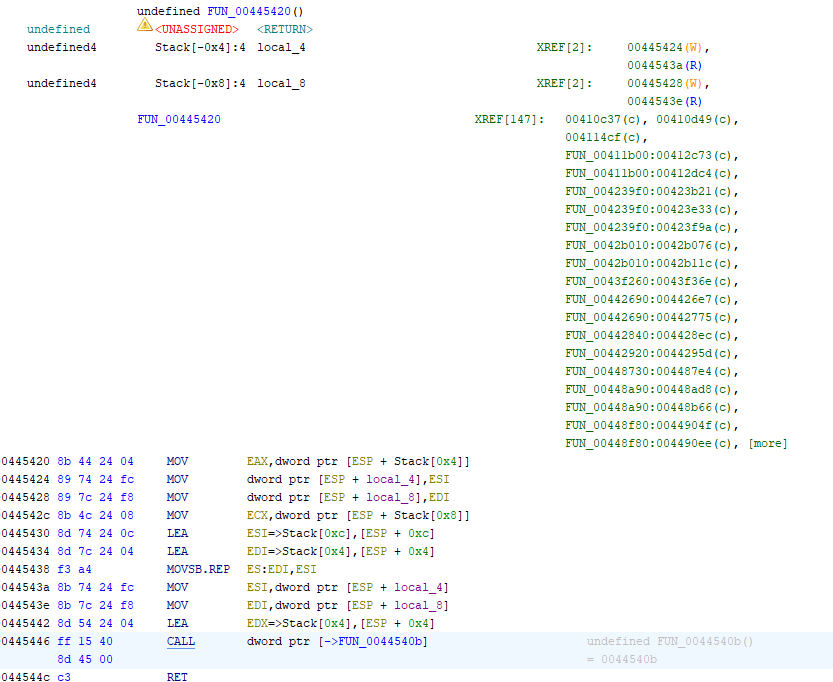The image size is (833, 682).
Task: Select MOV mnemonic at address 0445424
Action: pos(177,480)
